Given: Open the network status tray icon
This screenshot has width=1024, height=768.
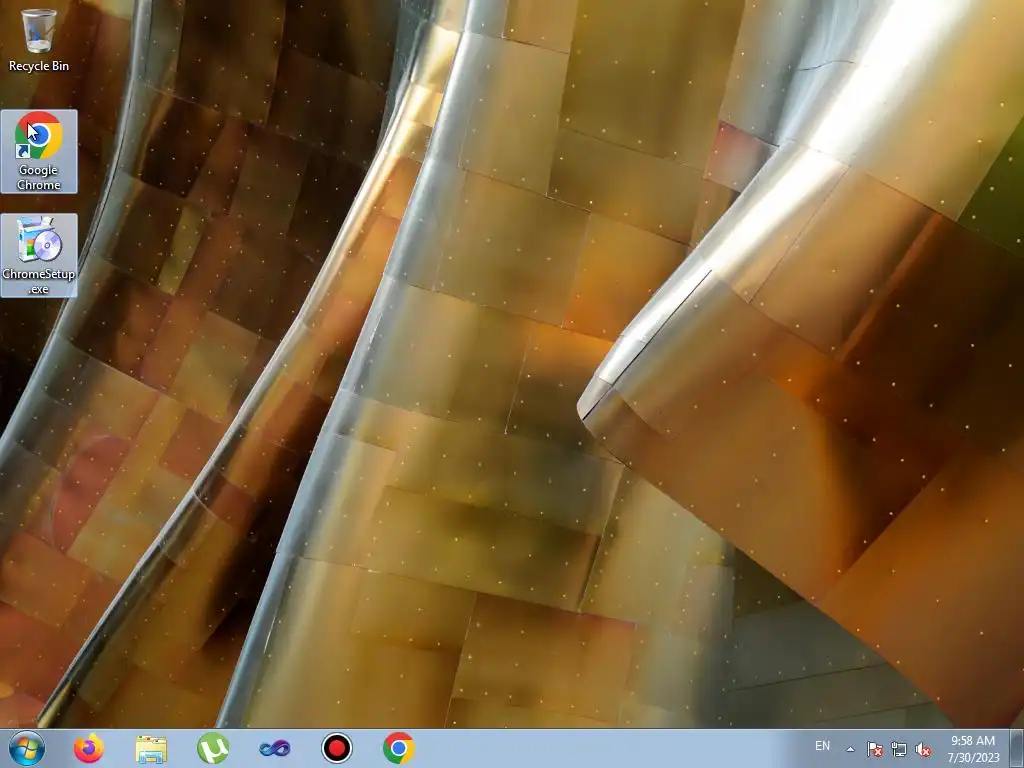Looking at the screenshot, I should (899, 749).
